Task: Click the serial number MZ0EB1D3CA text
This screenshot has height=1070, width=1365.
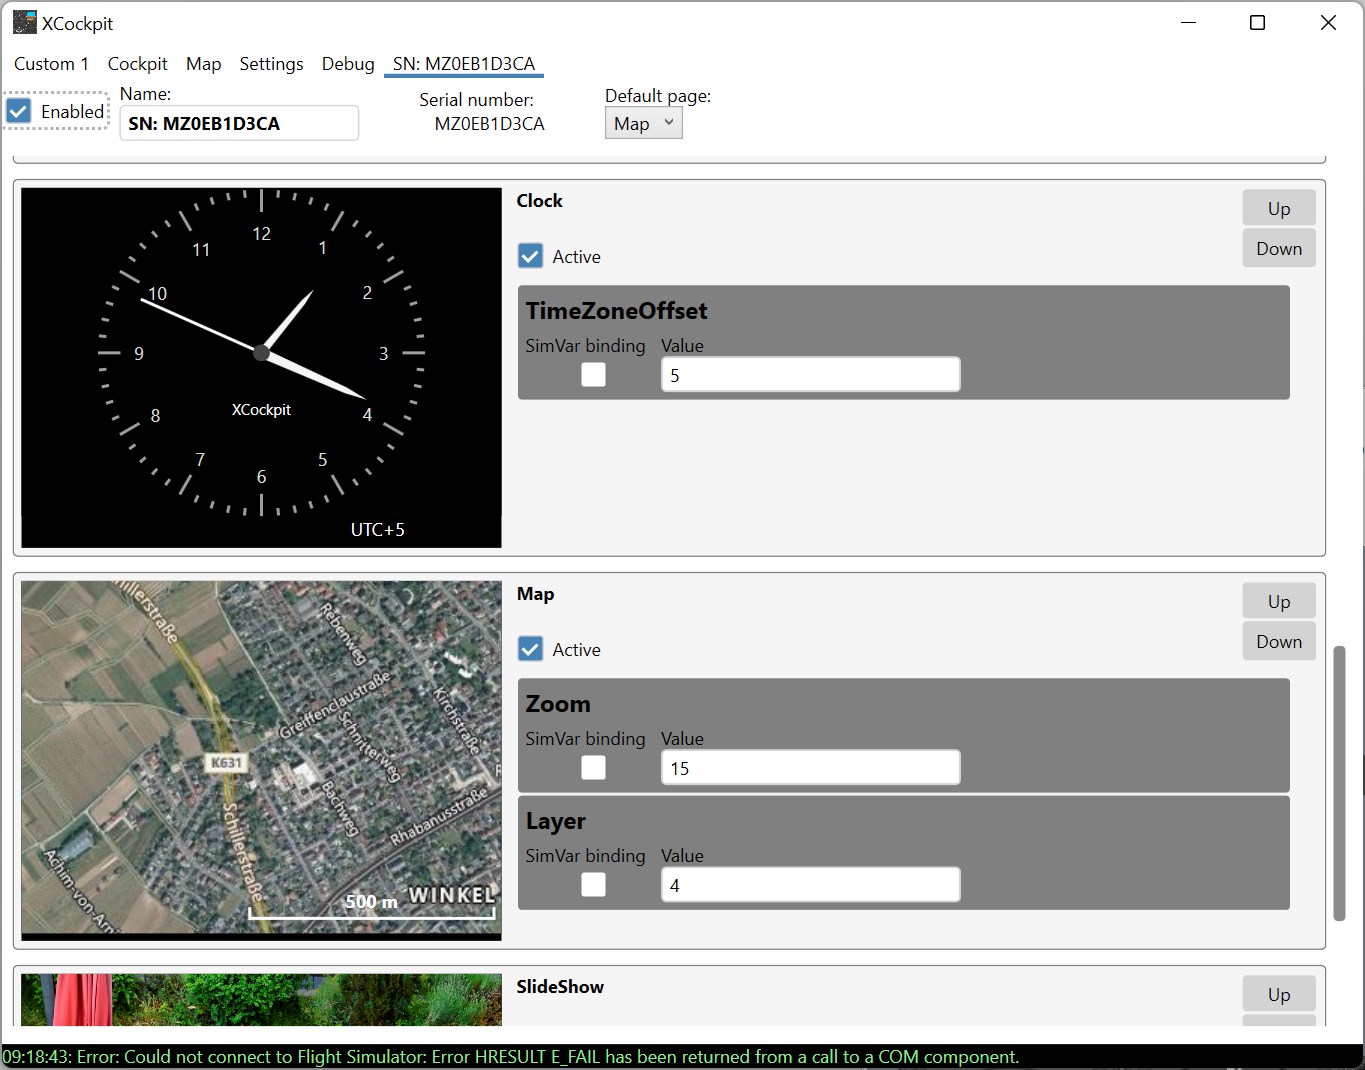Action: 489,123
